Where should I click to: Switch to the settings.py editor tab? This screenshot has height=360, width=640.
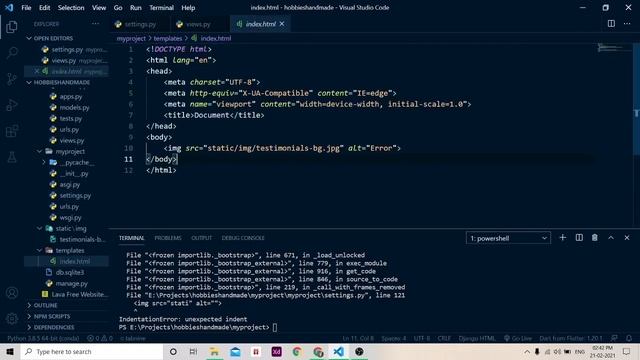(140, 24)
